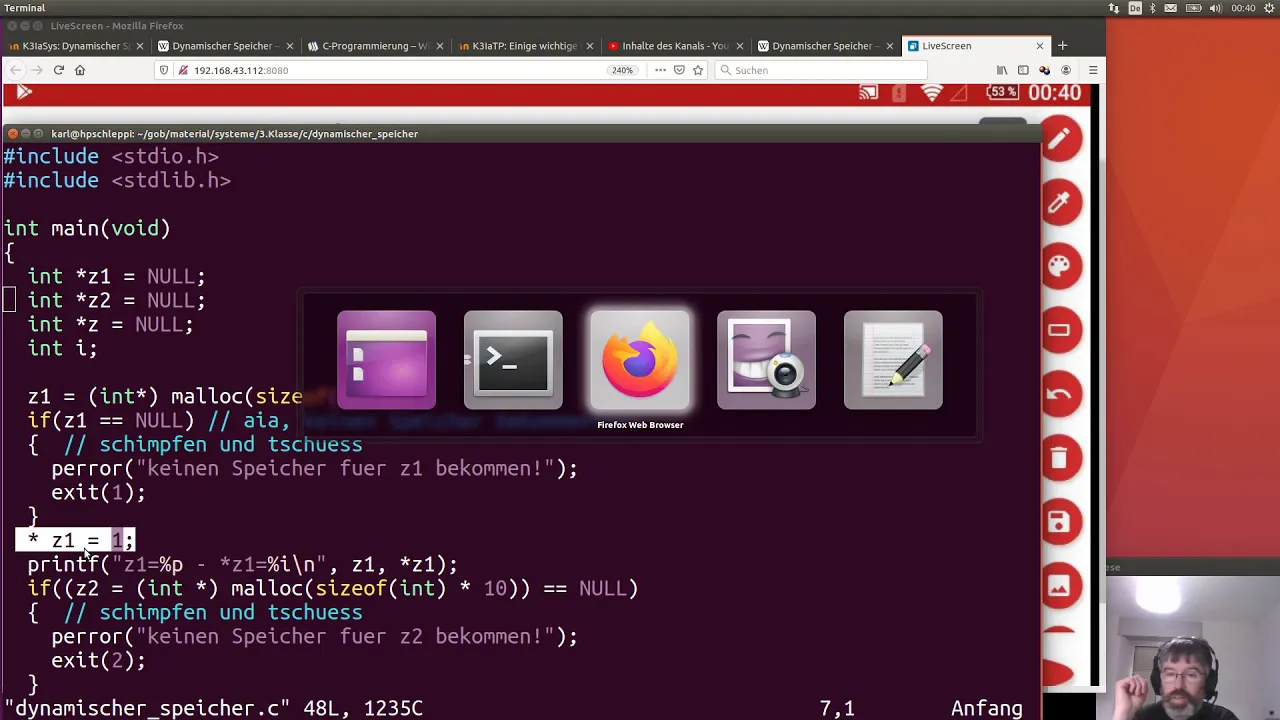Viewport: 1280px width, 720px height.
Task: Choose Firefox Web Browser in app switcher
Action: pos(640,360)
